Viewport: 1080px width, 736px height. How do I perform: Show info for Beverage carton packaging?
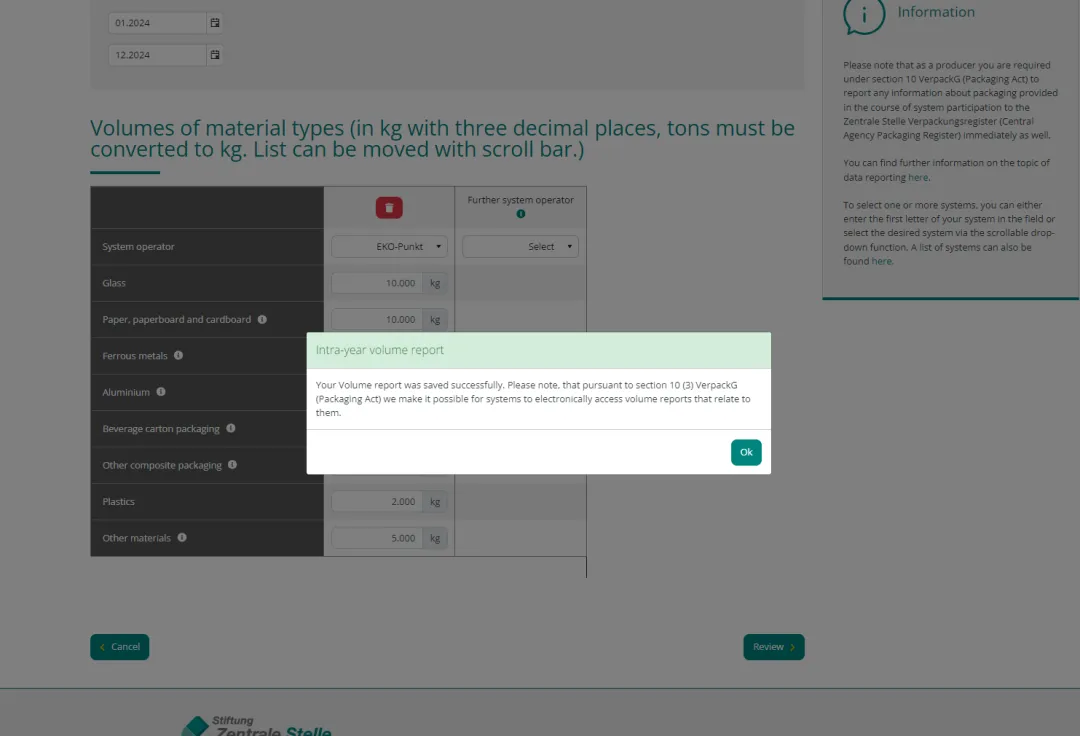click(230, 429)
